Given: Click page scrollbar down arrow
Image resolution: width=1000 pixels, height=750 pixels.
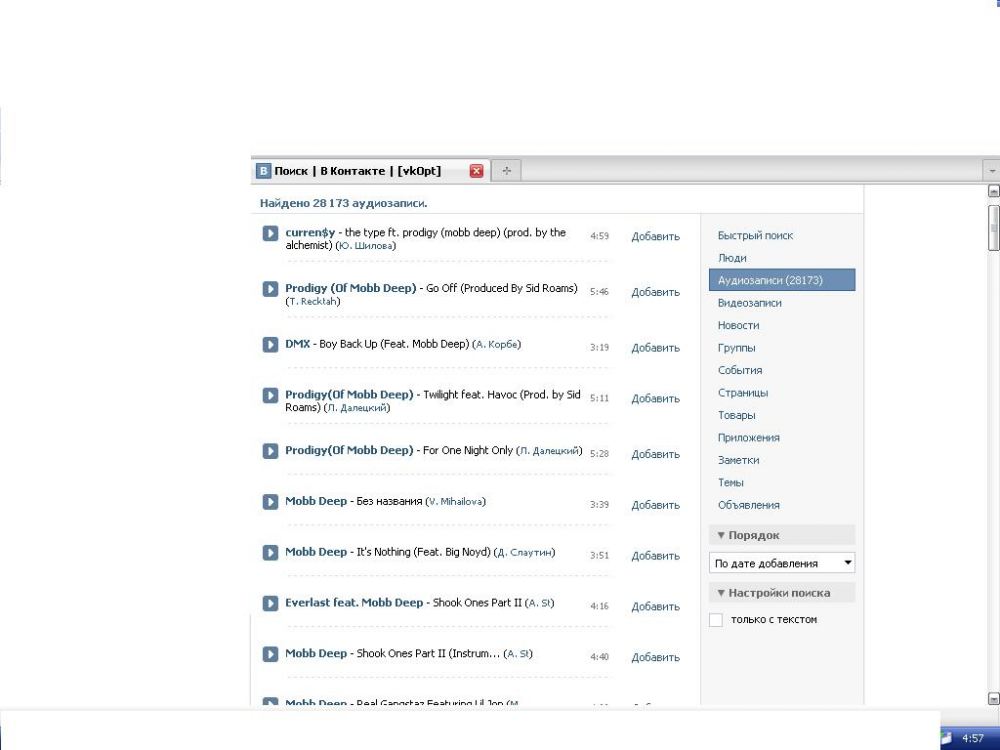Looking at the screenshot, I should coord(993,698).
